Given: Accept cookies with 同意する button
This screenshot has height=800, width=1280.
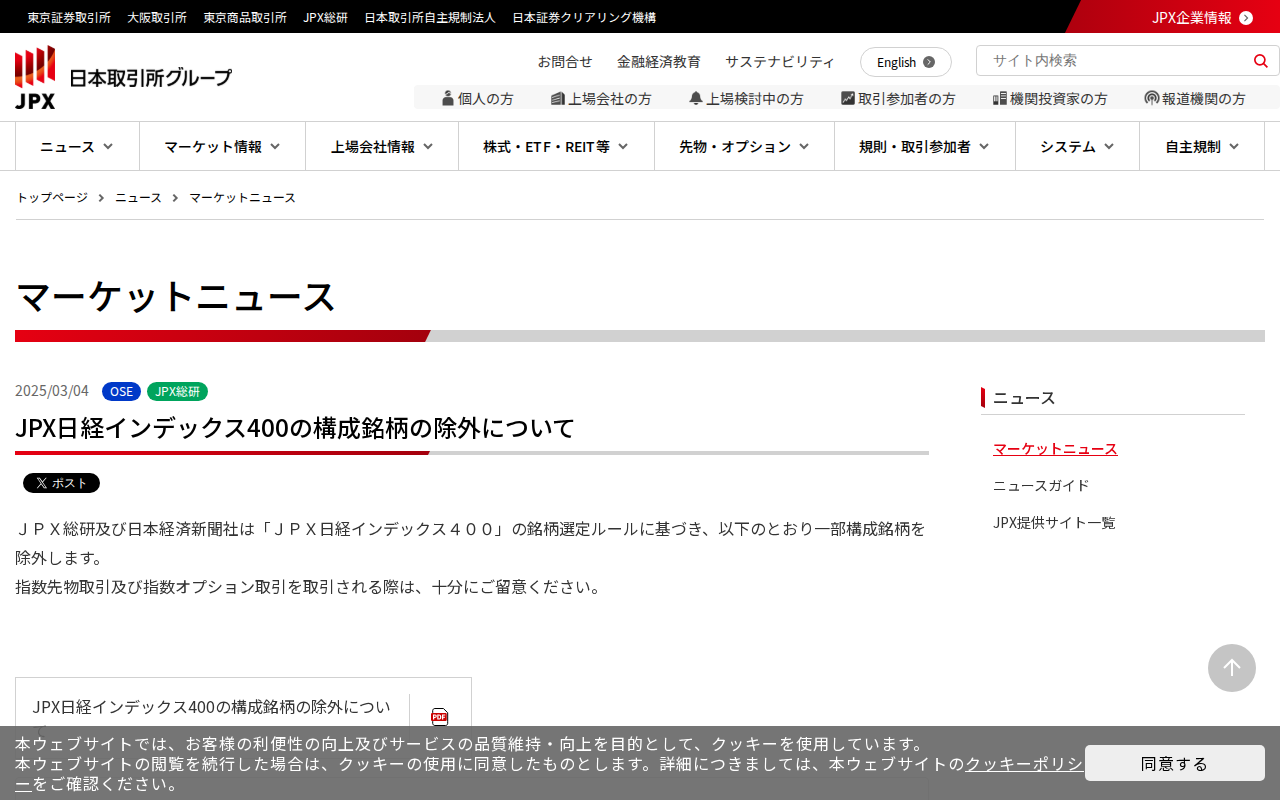Looking at the screenshot, I should pos(1175,763).
